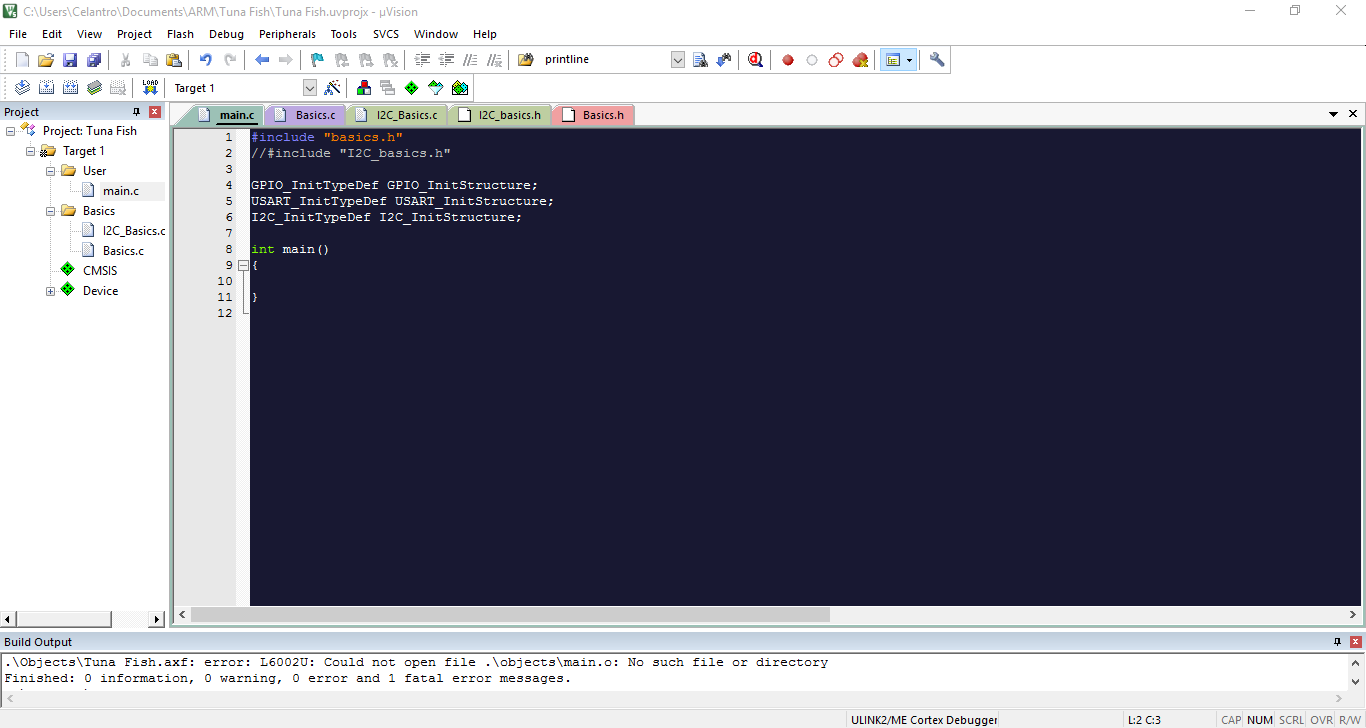Open the Peripherals menu
Screen dimensions: 1366x728
[287, 34]
